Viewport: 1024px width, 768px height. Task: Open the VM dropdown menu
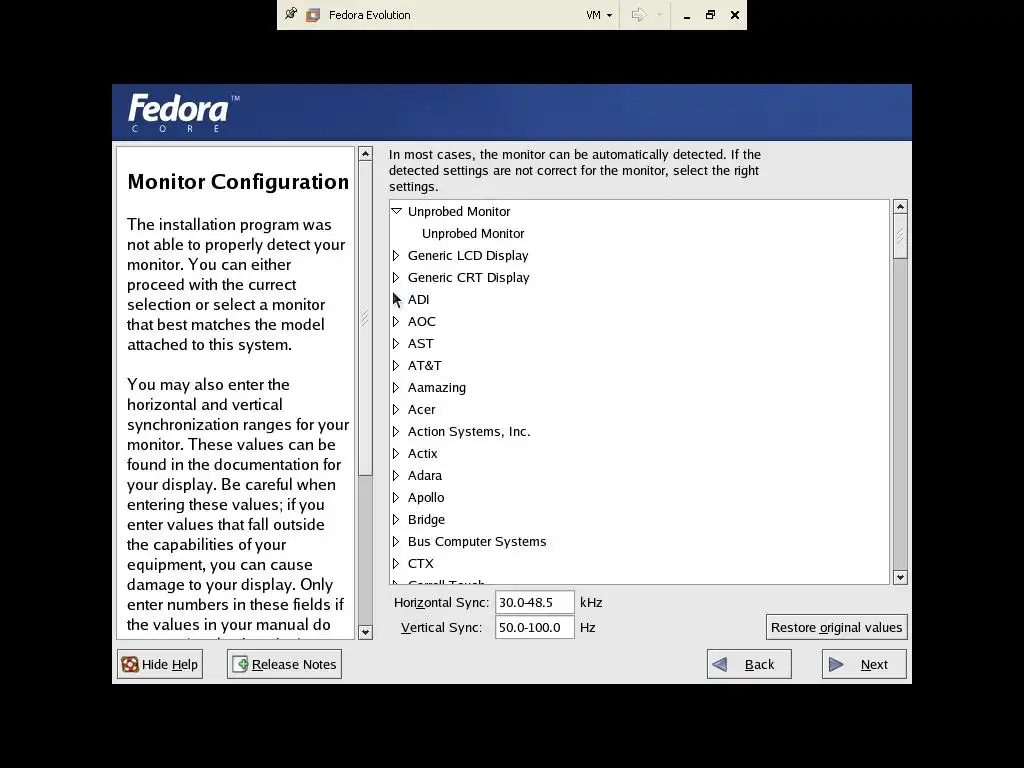point(599,15)
